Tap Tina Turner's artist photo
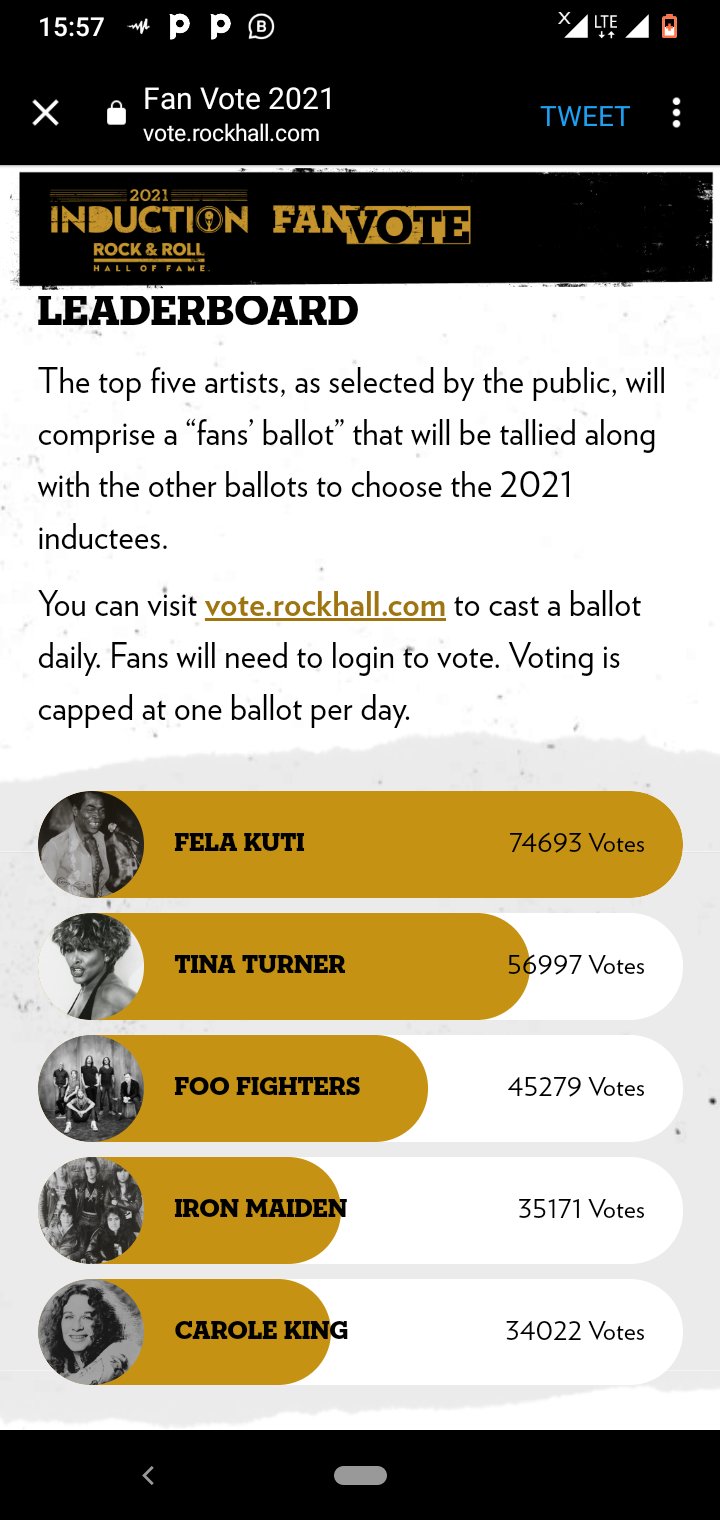720x1520 pixels. (x=91, y=966)
